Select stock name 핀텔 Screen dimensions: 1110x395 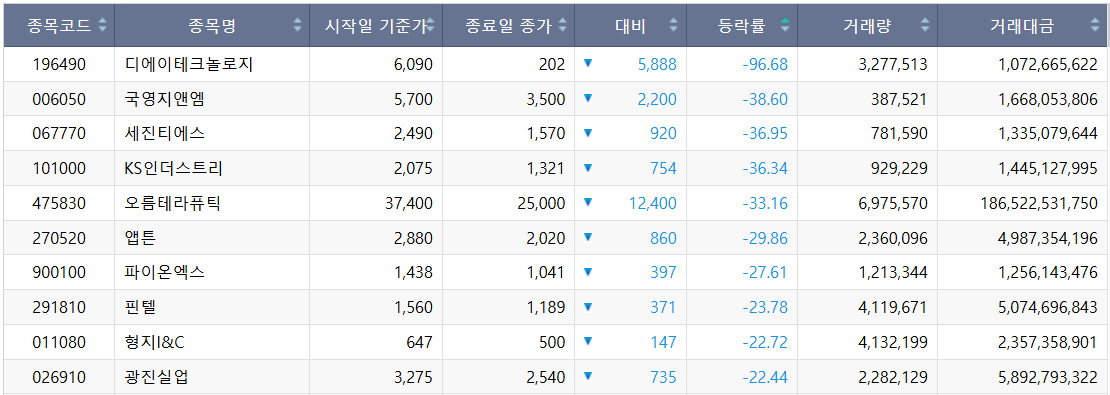140,307
